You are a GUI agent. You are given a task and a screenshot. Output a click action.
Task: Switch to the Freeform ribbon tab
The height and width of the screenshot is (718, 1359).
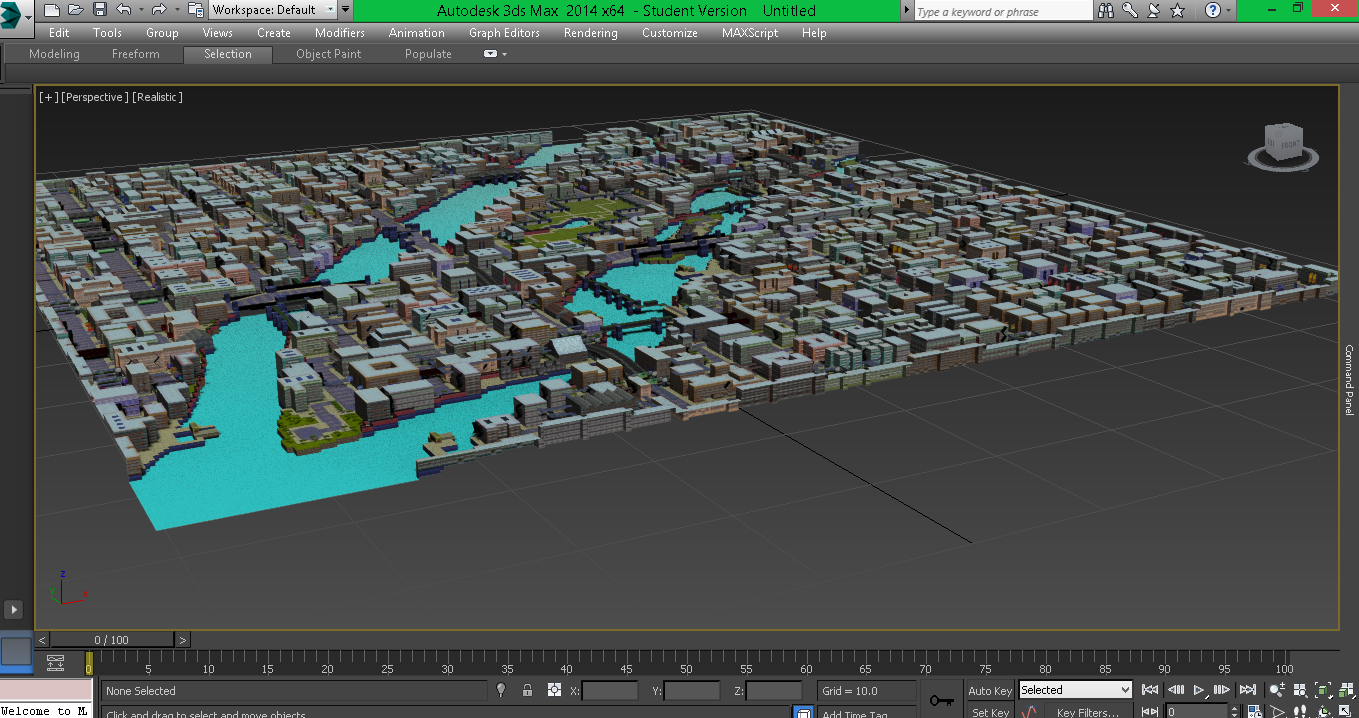coord(135,54)
